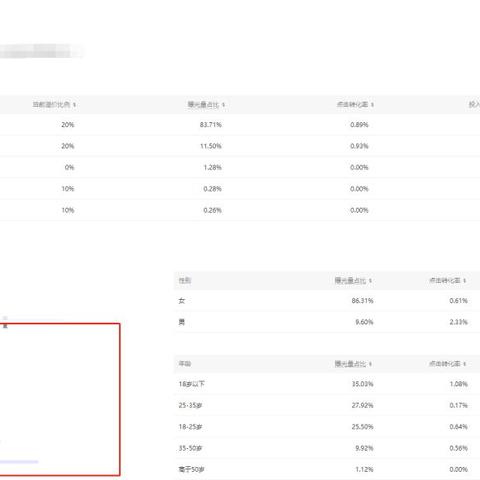Image resolution: width=480 pixels, height=480 pixels.
Task: Select the 35-50岁 age row
Action: 327,448
